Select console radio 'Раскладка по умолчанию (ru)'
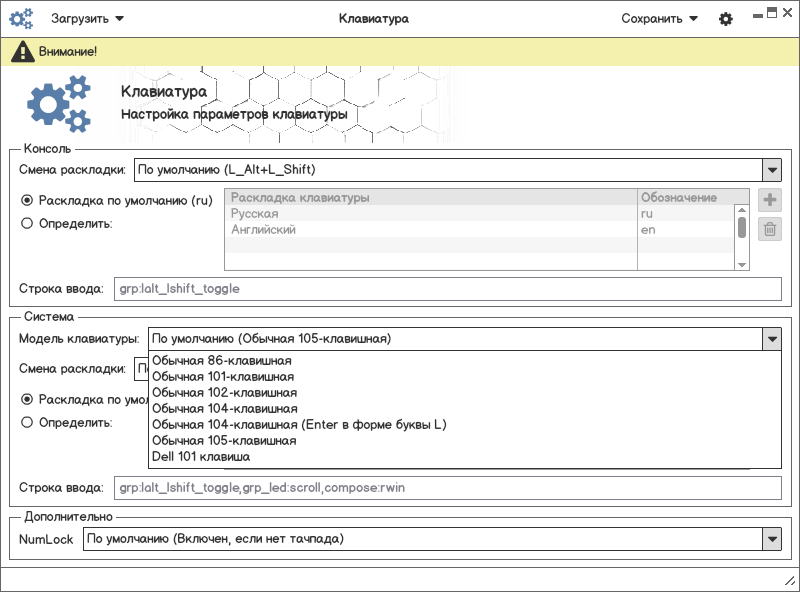This screenshot has width=800, height=592. point(27,200)
